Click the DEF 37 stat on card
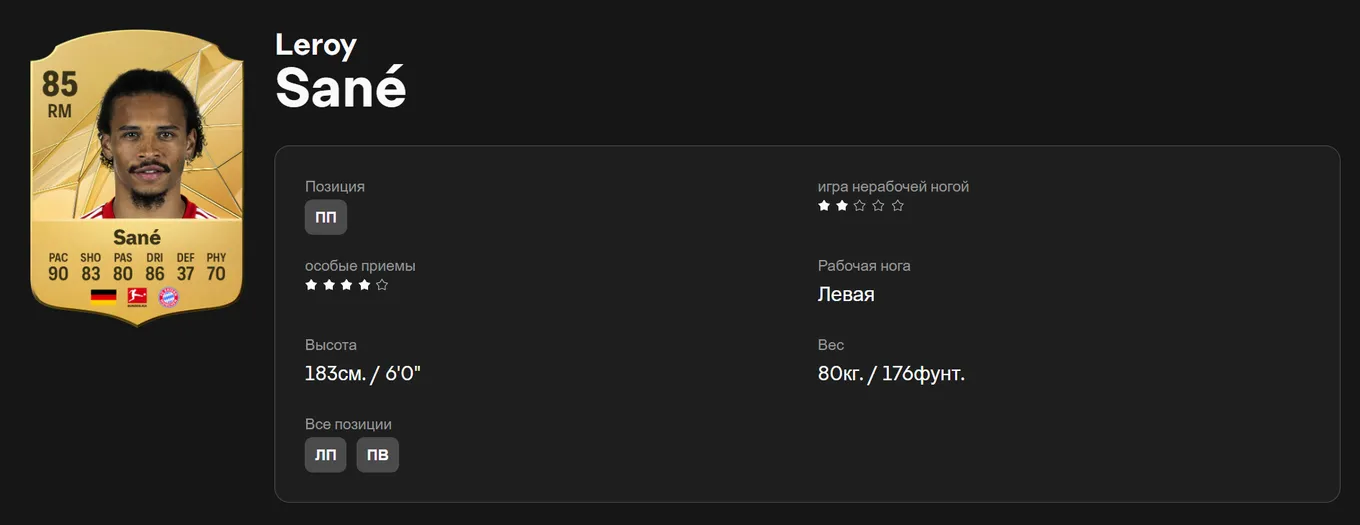1360x525 pixels. (x=185, y=266)
